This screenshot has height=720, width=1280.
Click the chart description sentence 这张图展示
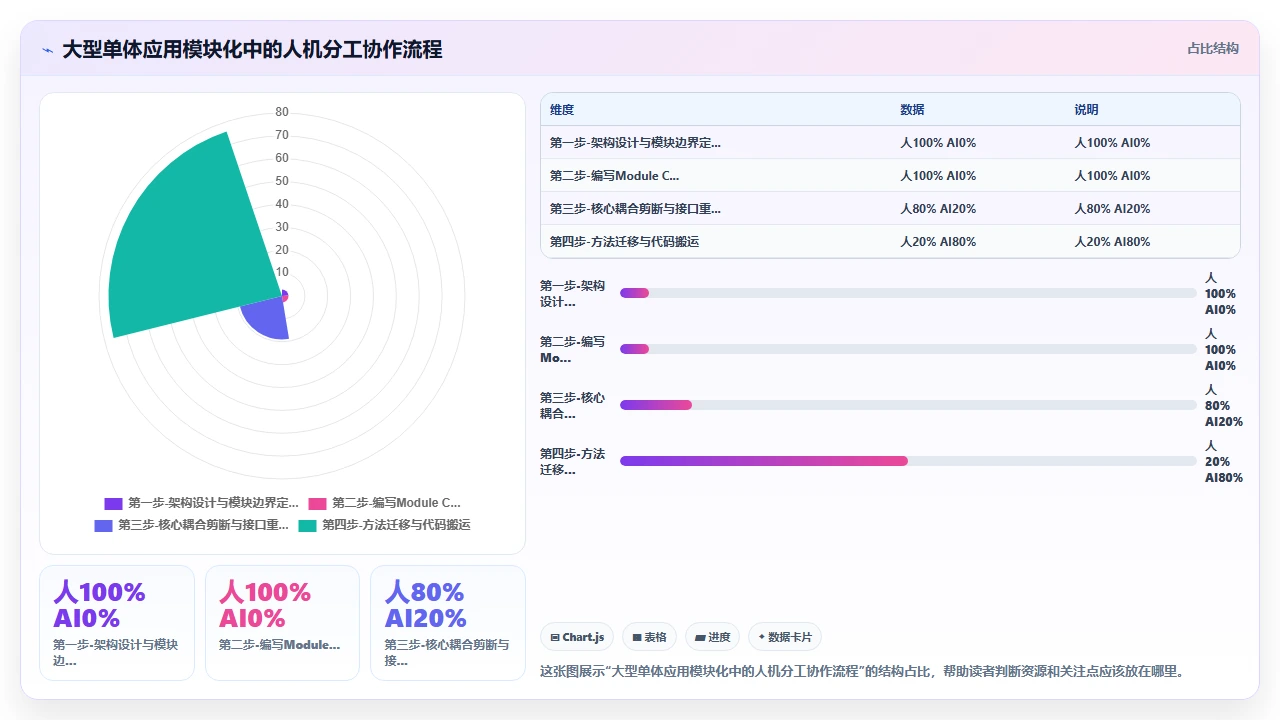(x=862, y=671)
